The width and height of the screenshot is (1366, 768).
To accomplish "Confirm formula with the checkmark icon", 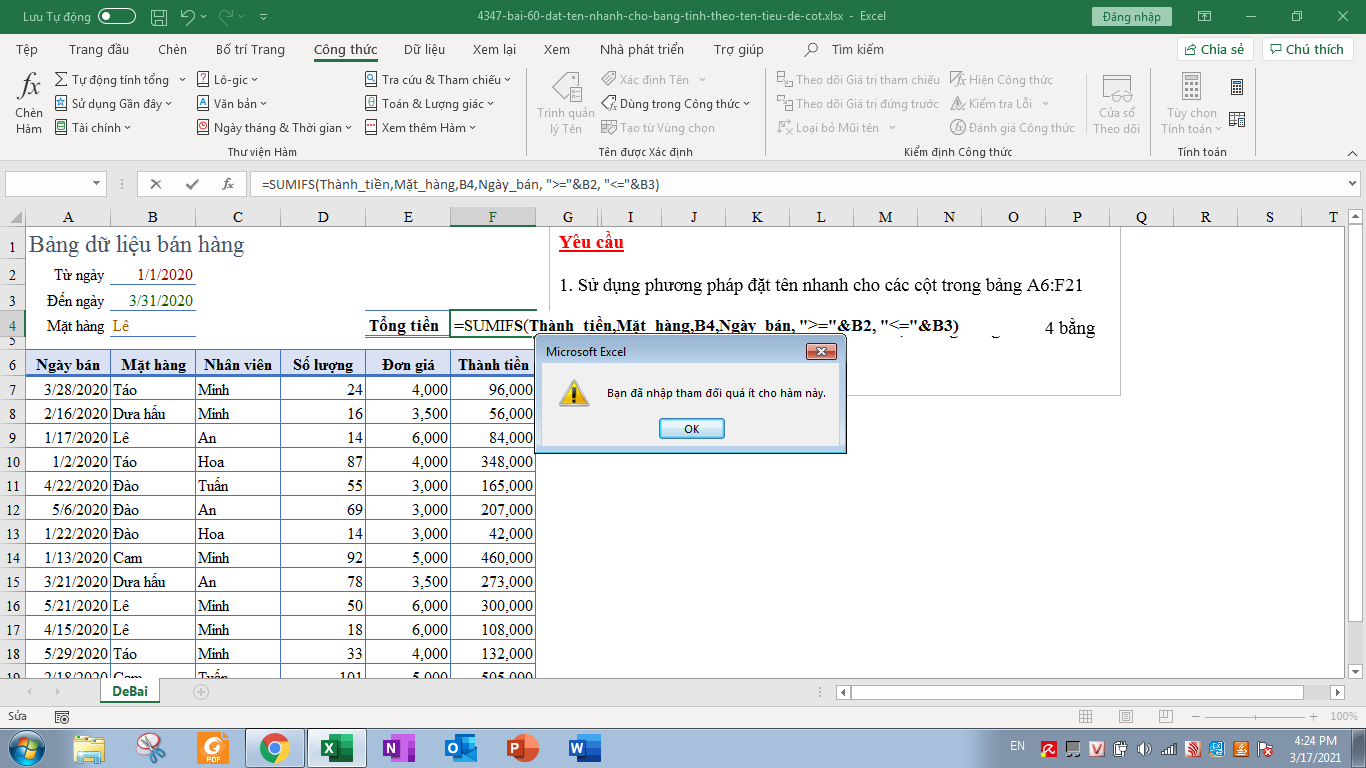I will (191, 184).
